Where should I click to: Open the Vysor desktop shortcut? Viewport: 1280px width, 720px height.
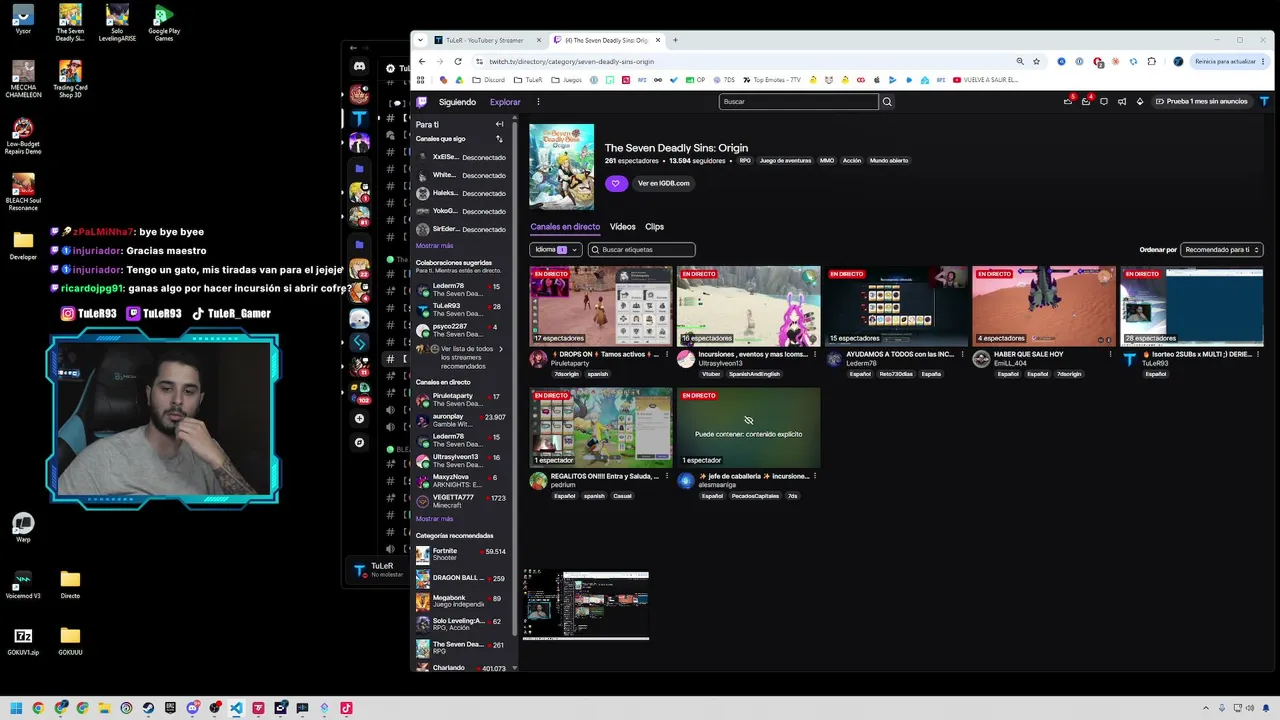point(22,21)
